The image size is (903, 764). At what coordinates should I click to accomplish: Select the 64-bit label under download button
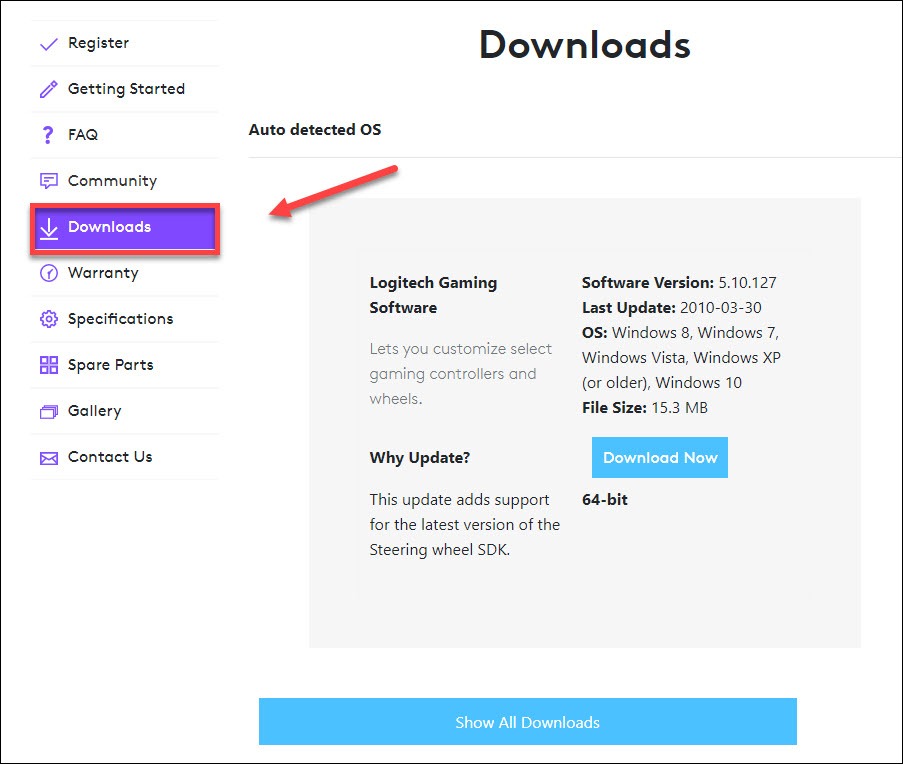[605, 499]
